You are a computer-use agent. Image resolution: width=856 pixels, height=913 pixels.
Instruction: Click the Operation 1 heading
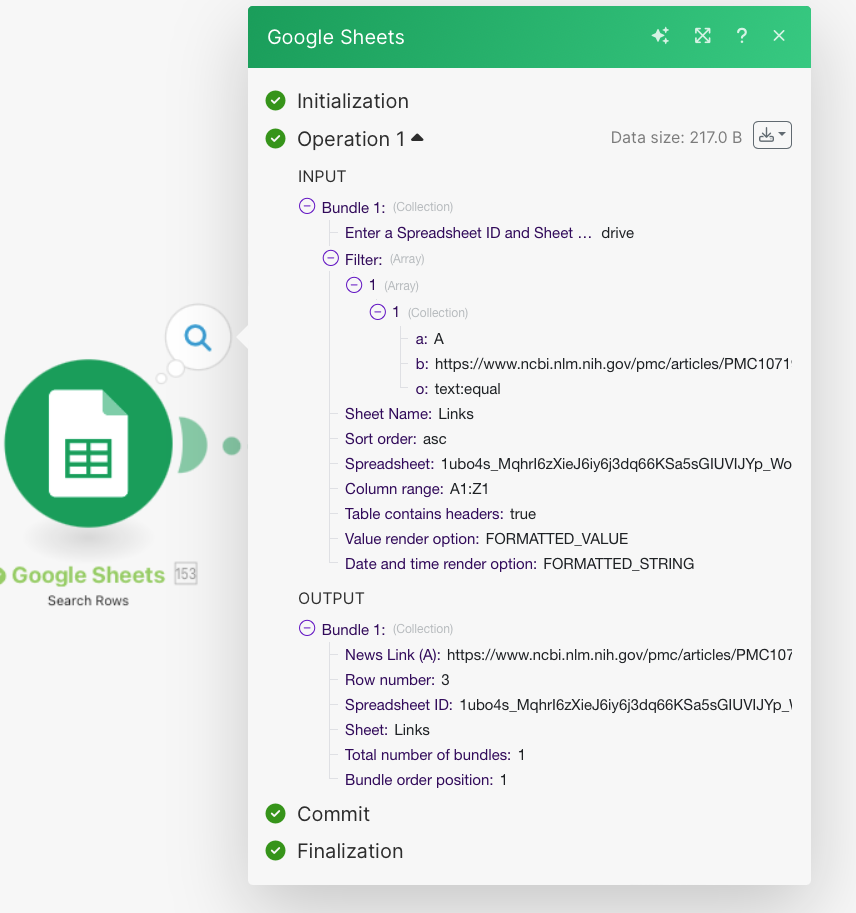pyautogui.click(x=351, y=139)
